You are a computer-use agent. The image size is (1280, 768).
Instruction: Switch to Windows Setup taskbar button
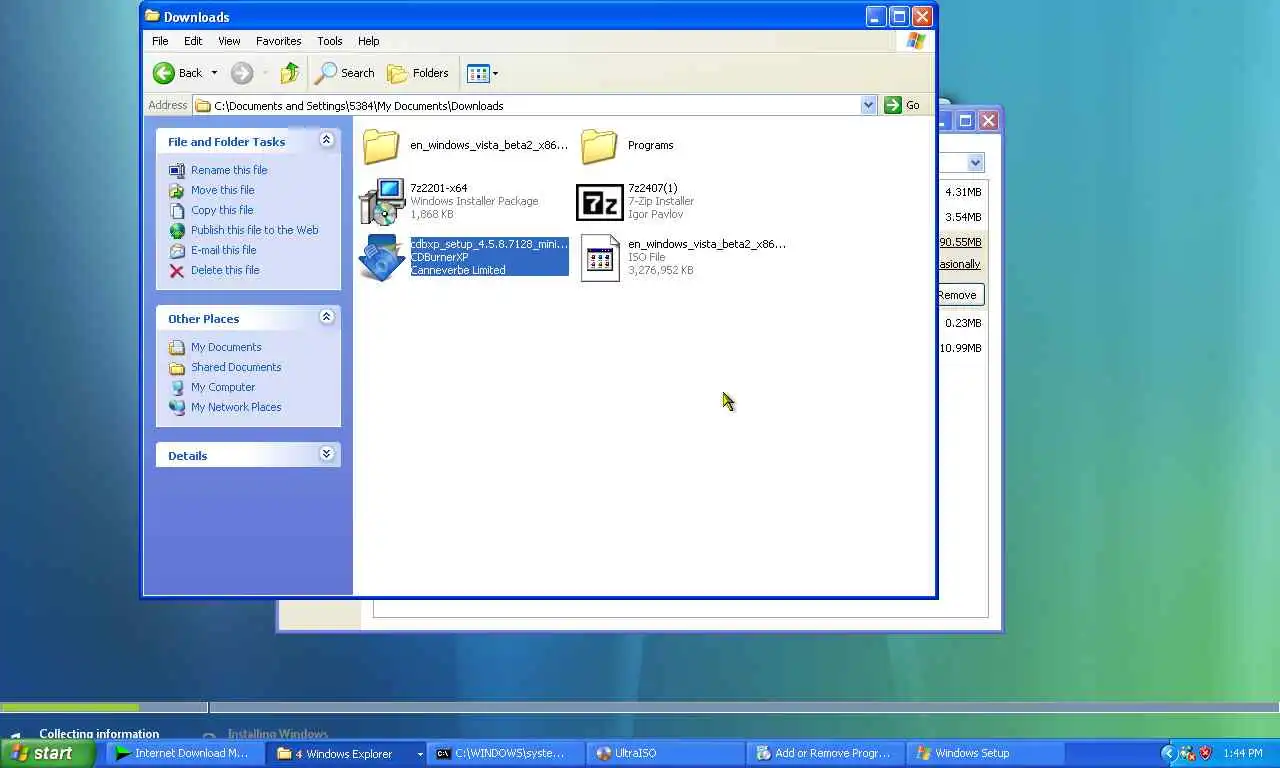click(985, 753)
